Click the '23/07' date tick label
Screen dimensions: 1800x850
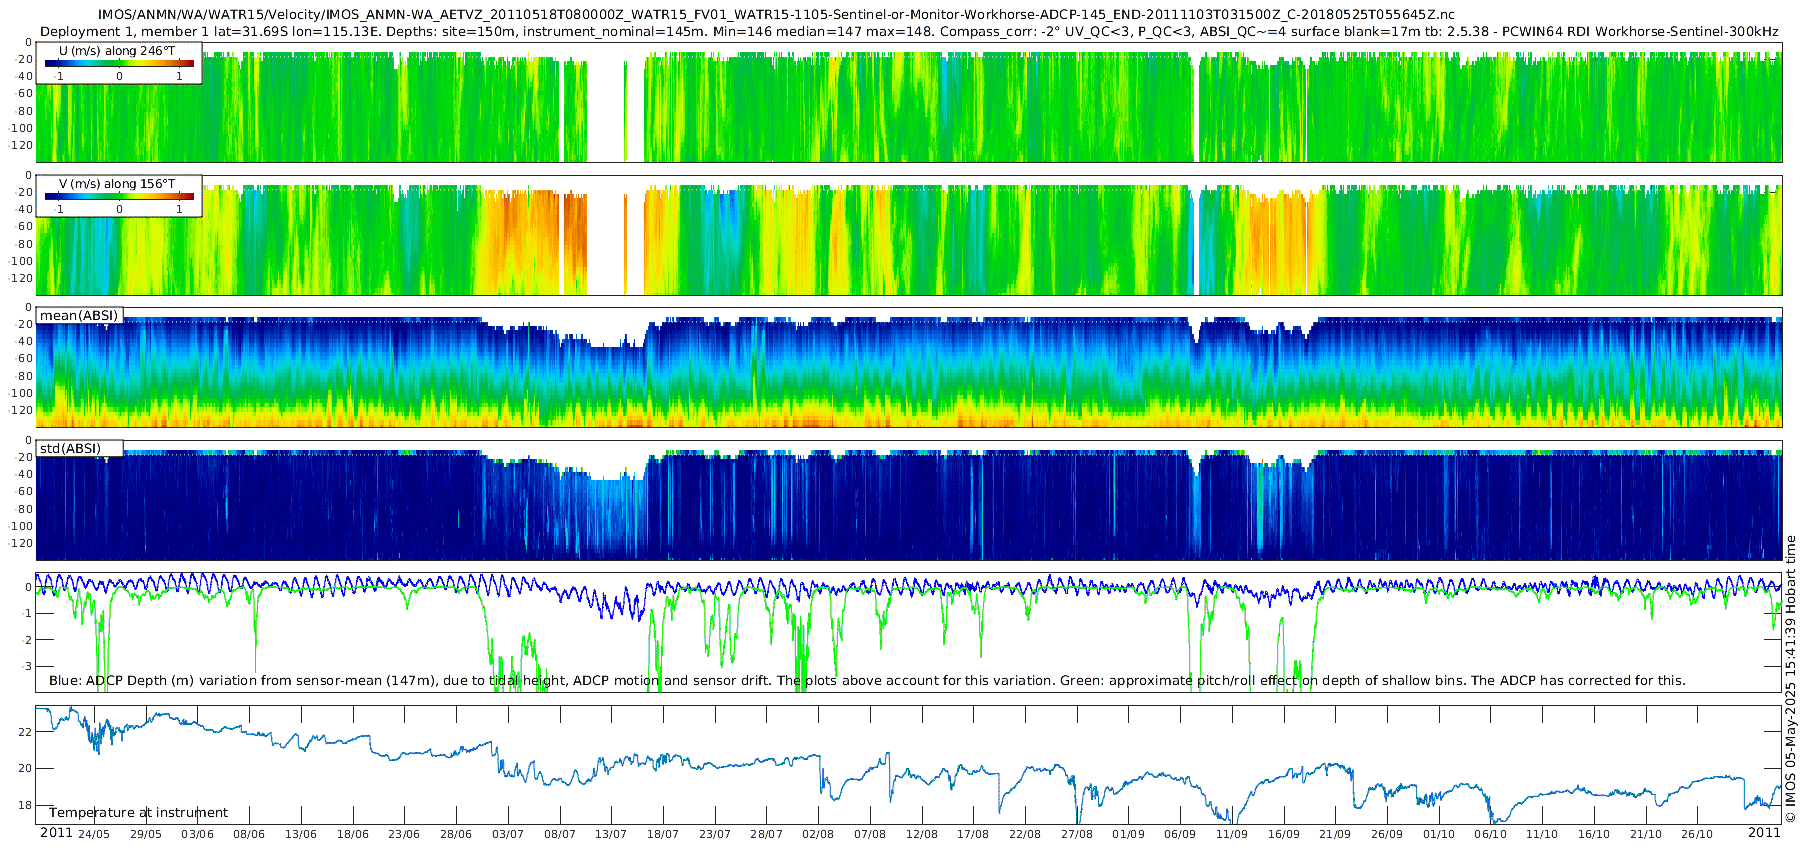[x=715, y=834]
